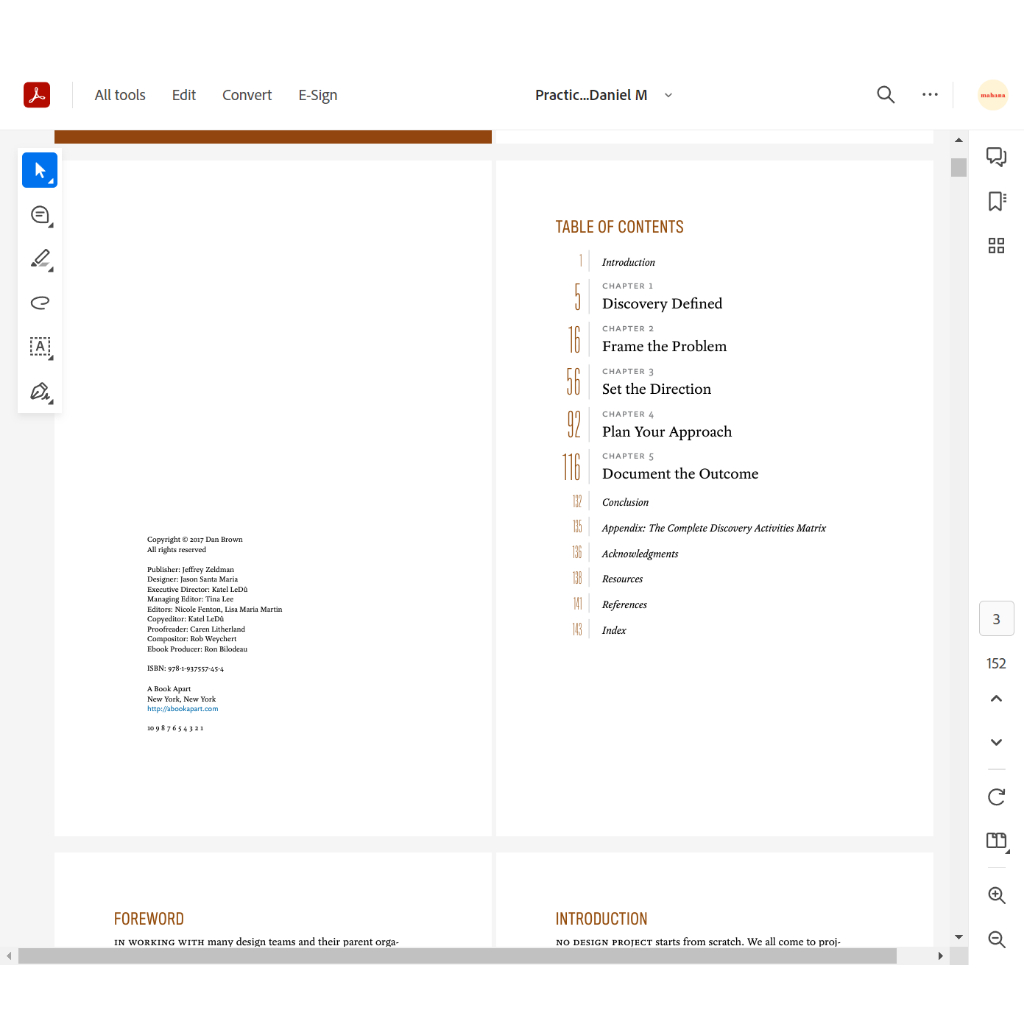Open the bookmarks panel
Viewport: 1024px width, 1024px height.
click(x=996, y=201)
